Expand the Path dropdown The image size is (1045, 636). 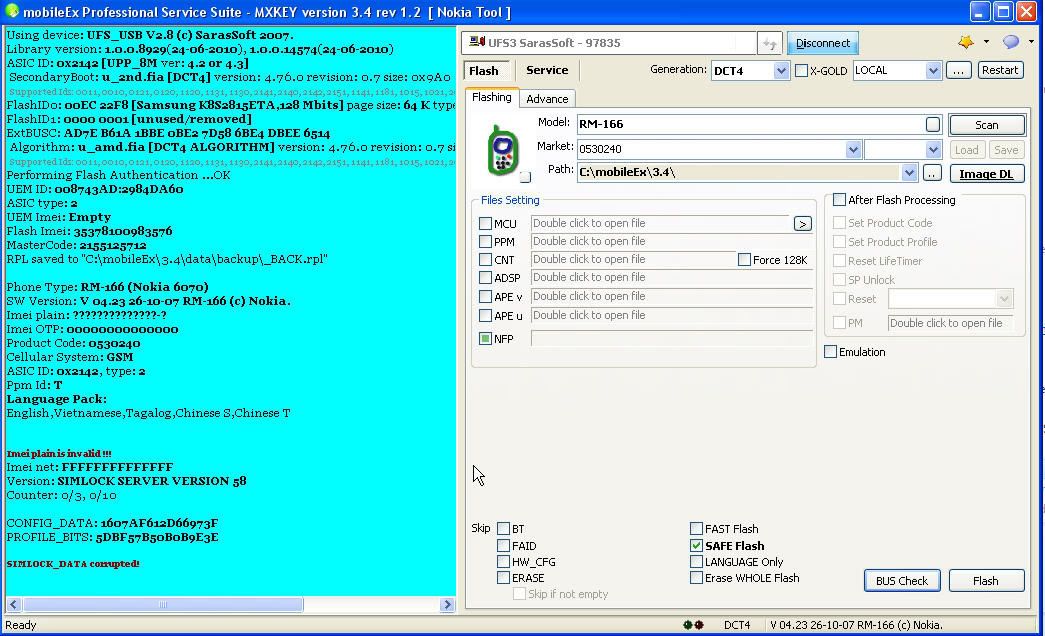coord(909,173)
